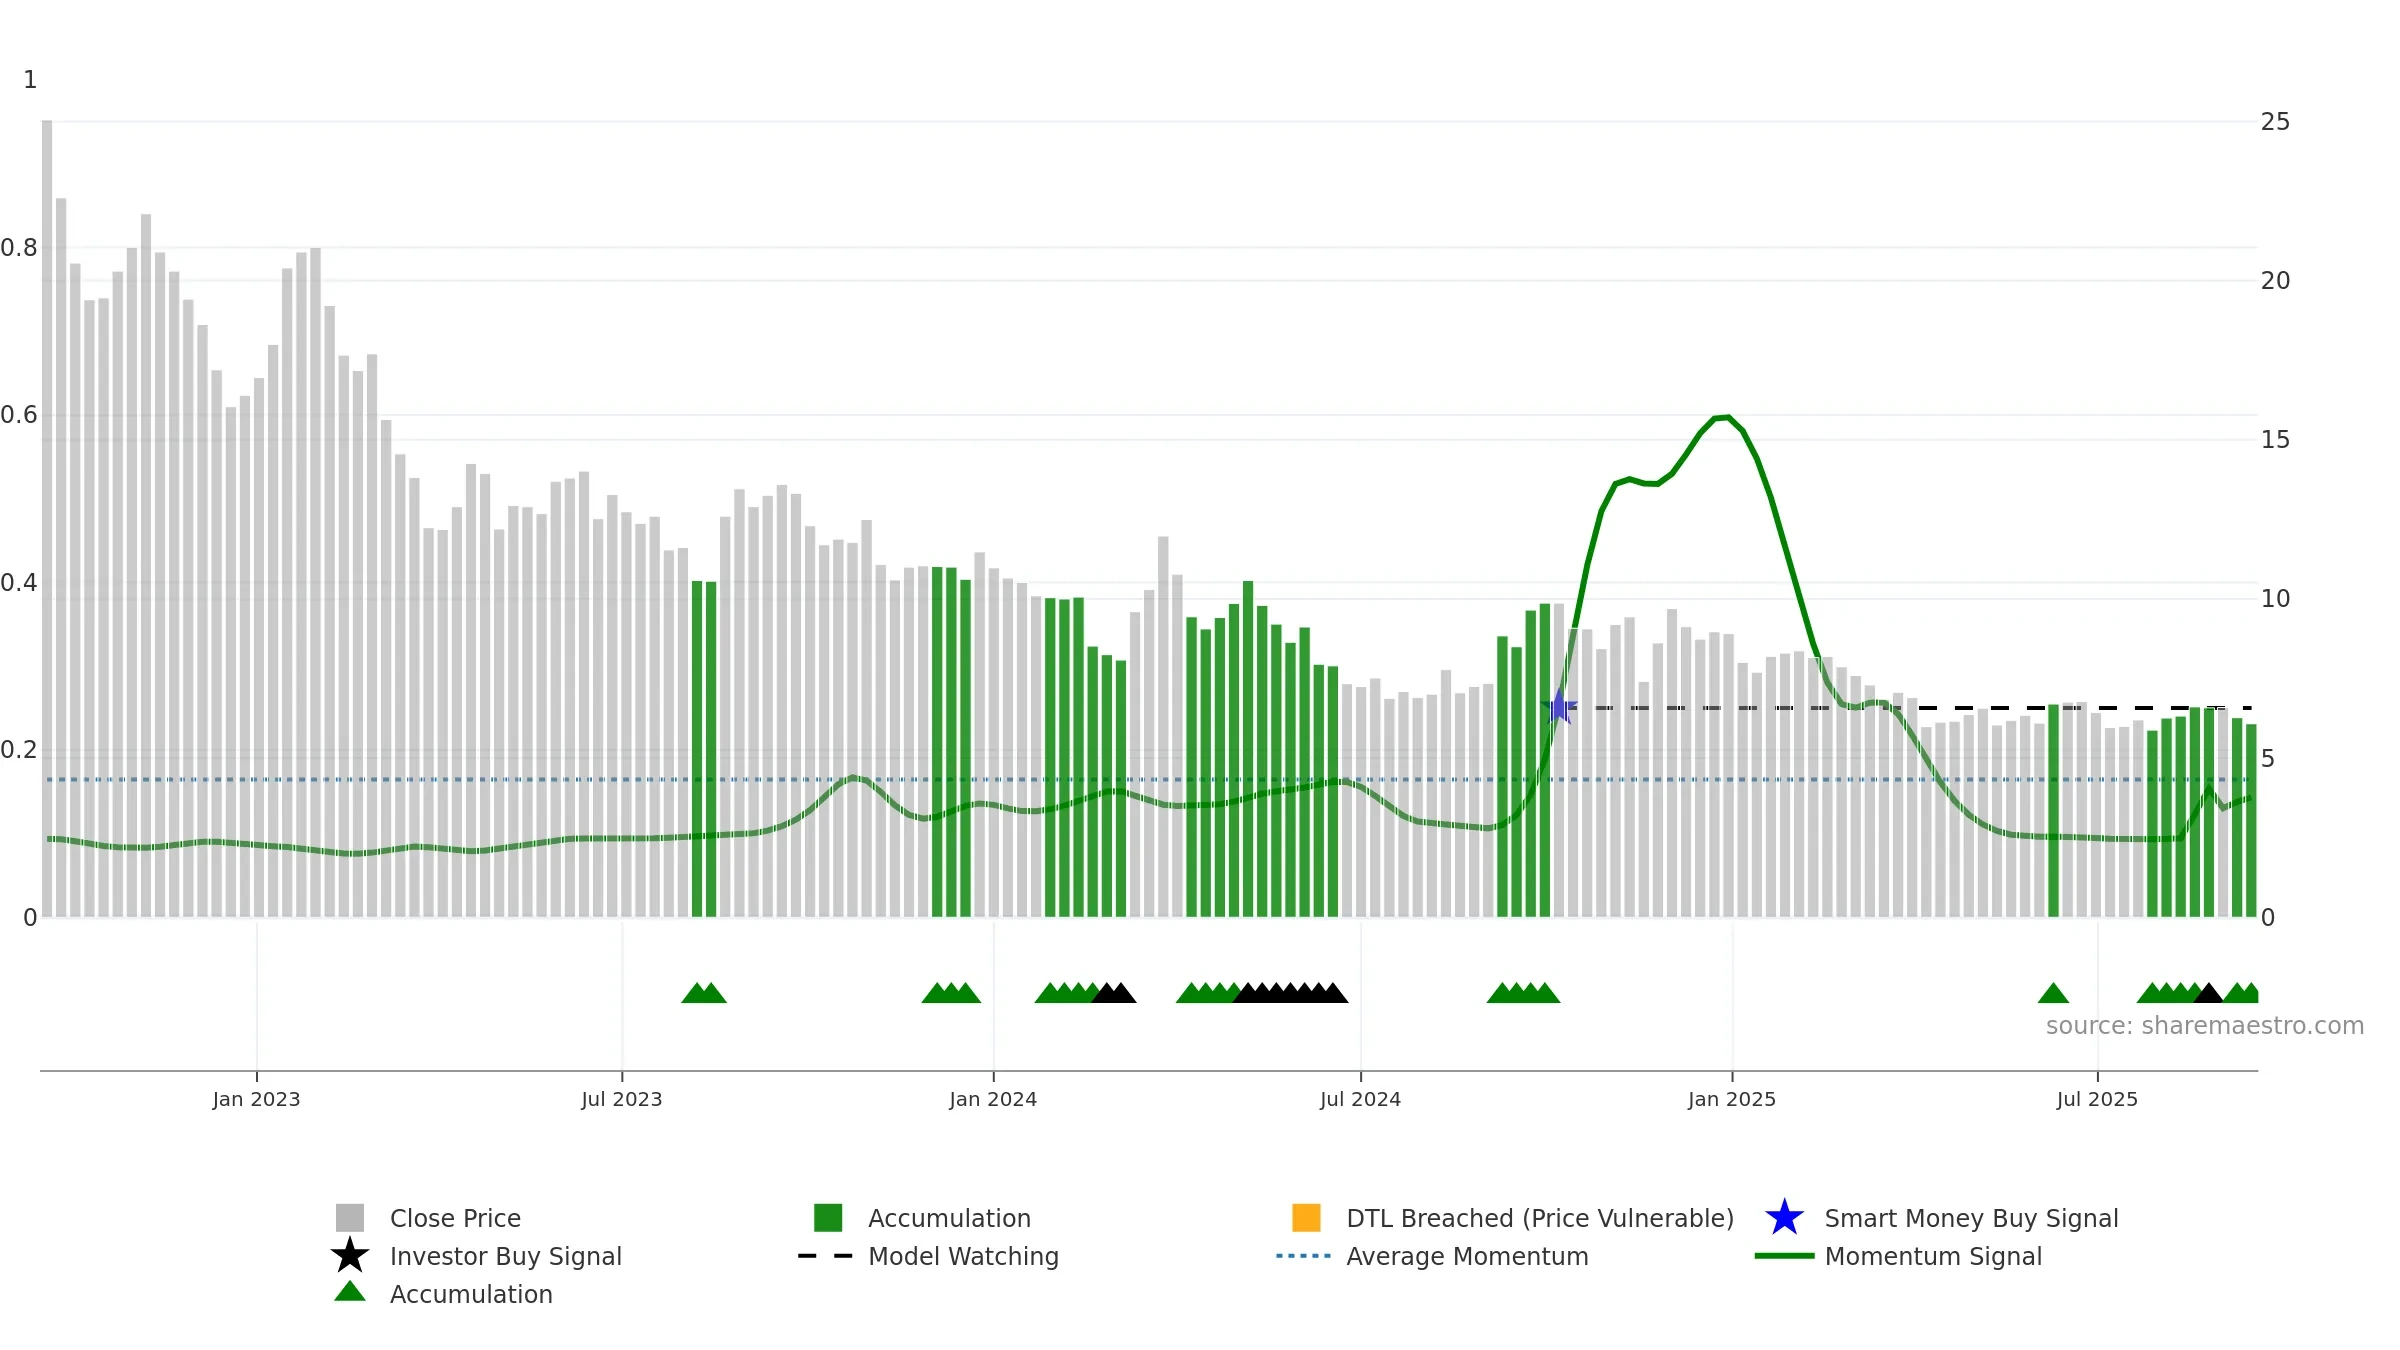Toggle the Average Momentum legend label
The height and width of the screenshot is (1350, 2400).
1467,1256
